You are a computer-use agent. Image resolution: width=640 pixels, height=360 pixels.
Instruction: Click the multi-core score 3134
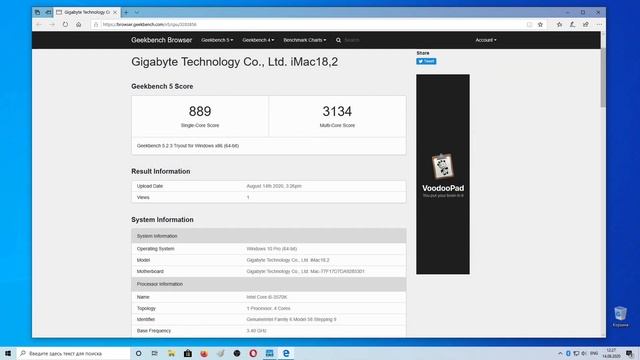coord(337,111)
